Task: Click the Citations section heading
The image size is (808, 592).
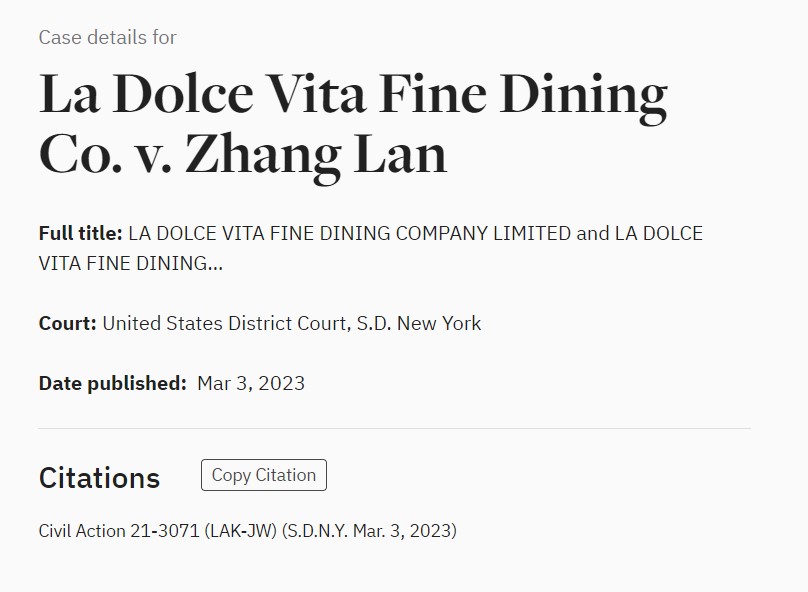Action: [x=99, y=478]
